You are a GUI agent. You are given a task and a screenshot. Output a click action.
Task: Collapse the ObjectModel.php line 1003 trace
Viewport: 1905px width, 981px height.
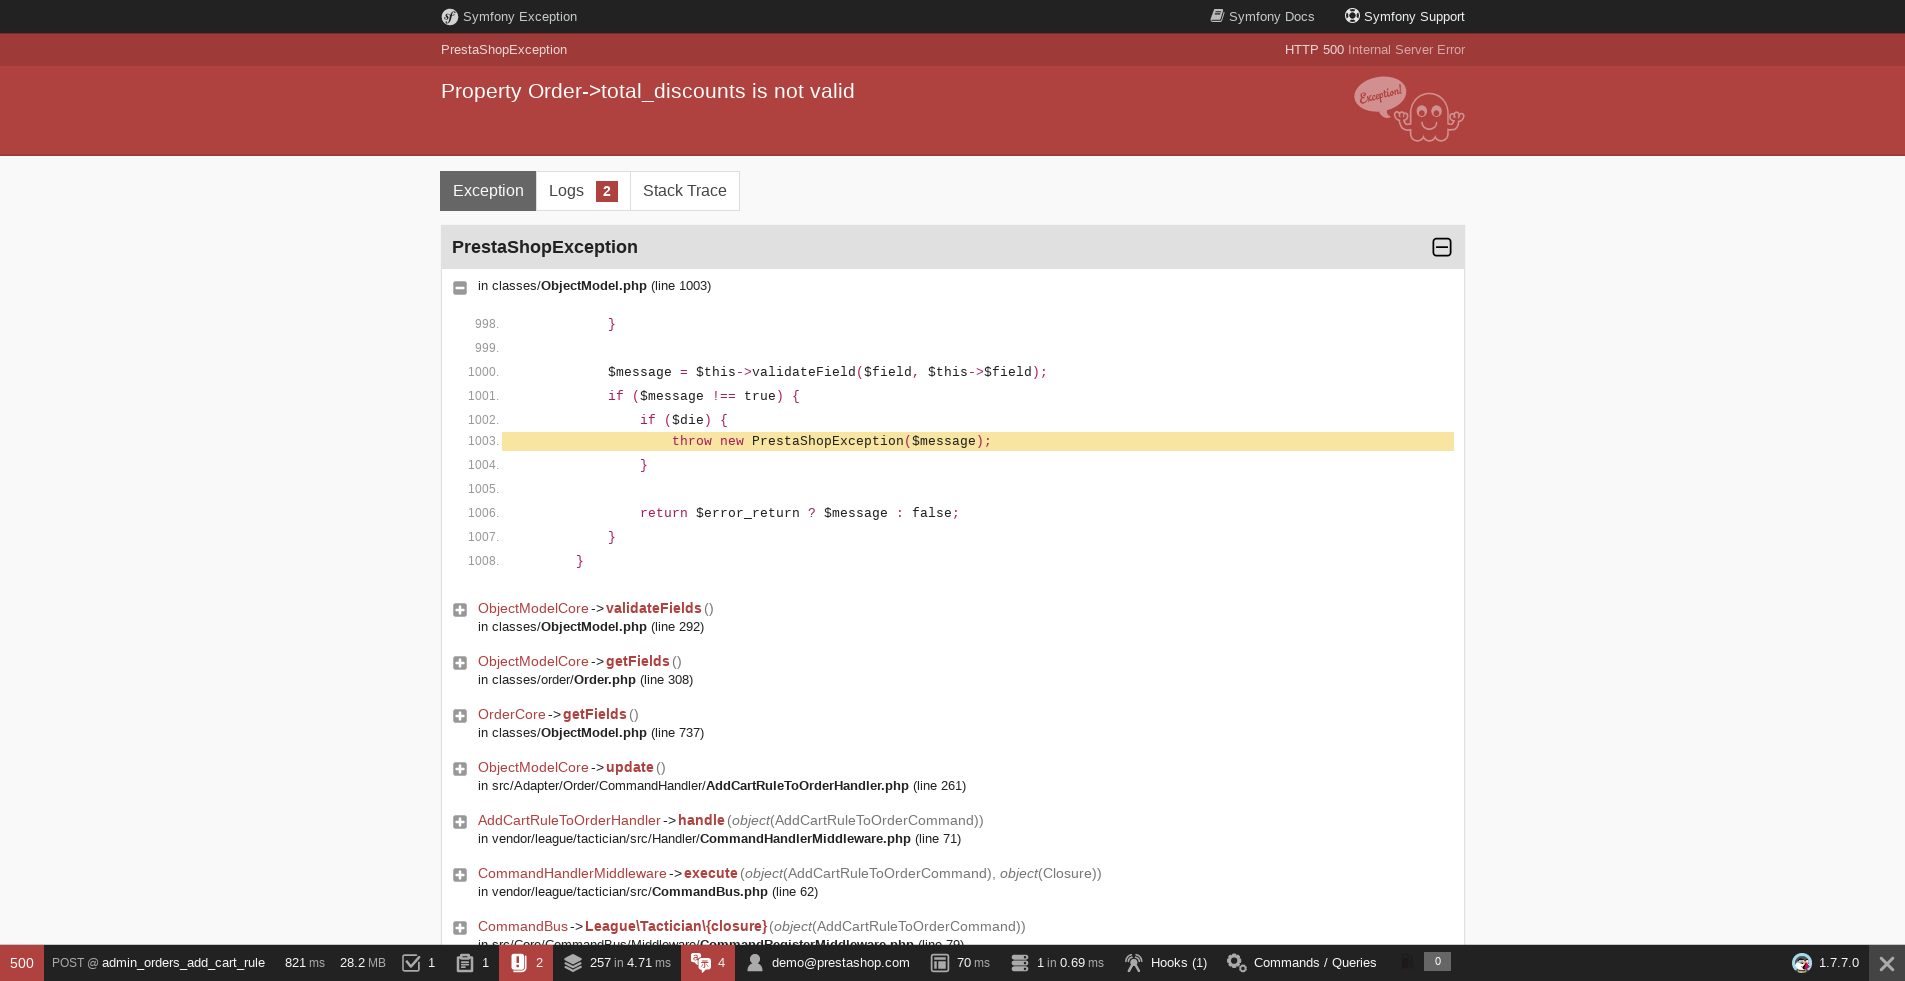click(460, 288)
